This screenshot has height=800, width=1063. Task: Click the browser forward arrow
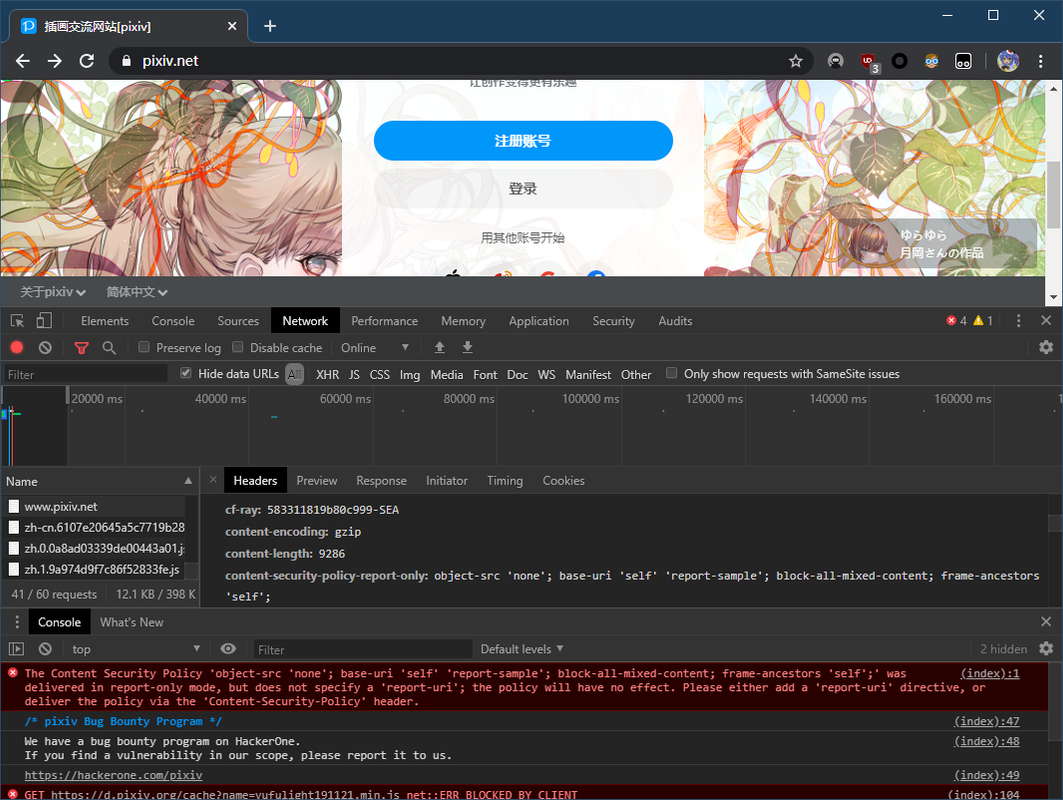[x=54, y=61]
